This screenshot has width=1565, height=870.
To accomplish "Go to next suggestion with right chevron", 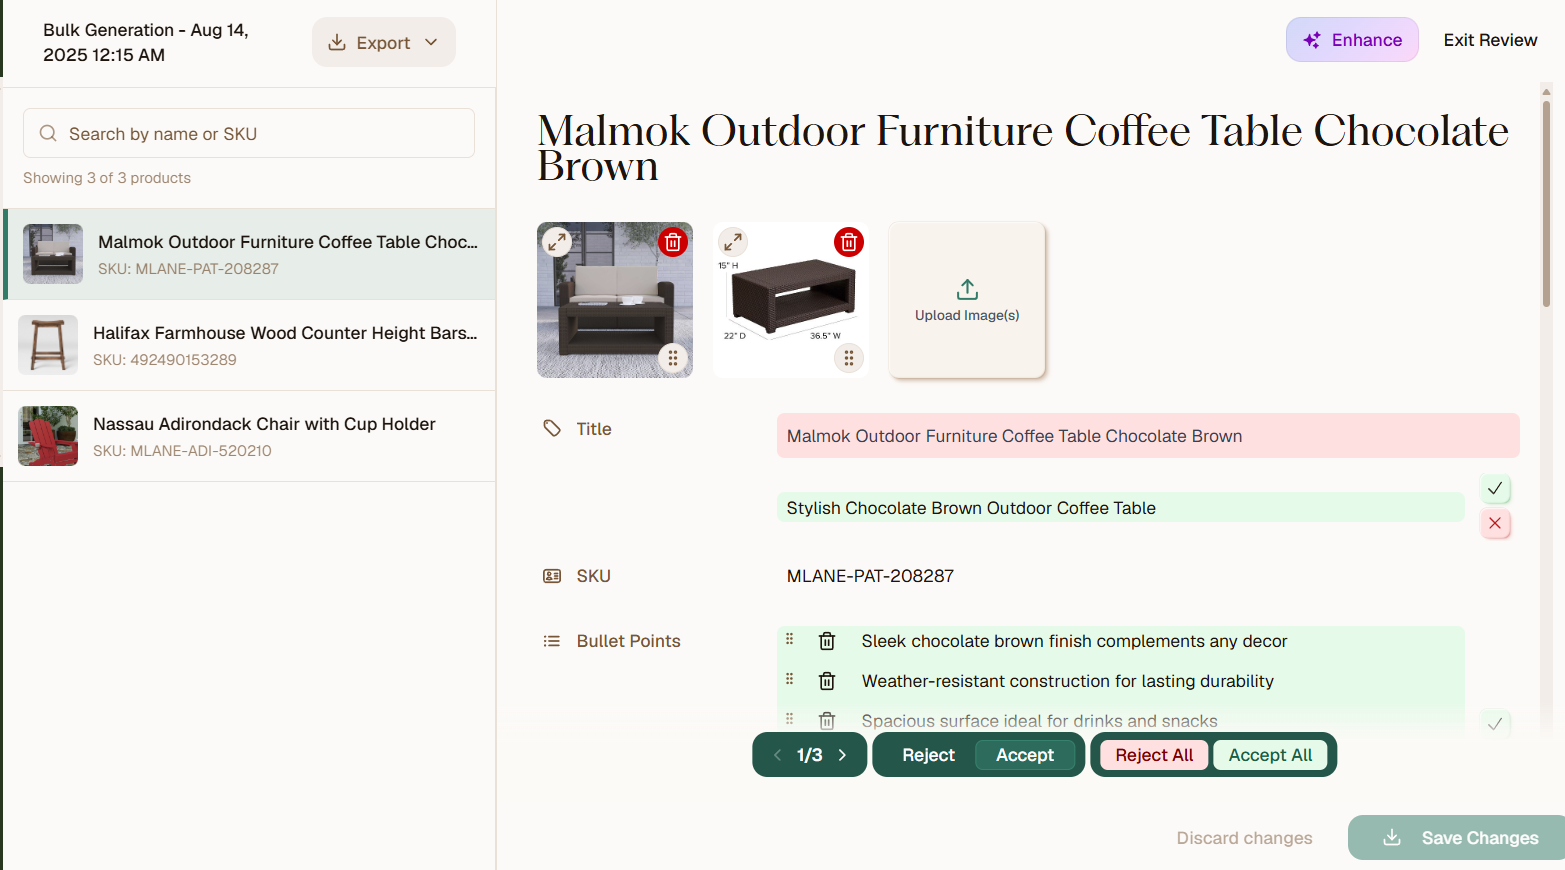I will tap(843, 755).
